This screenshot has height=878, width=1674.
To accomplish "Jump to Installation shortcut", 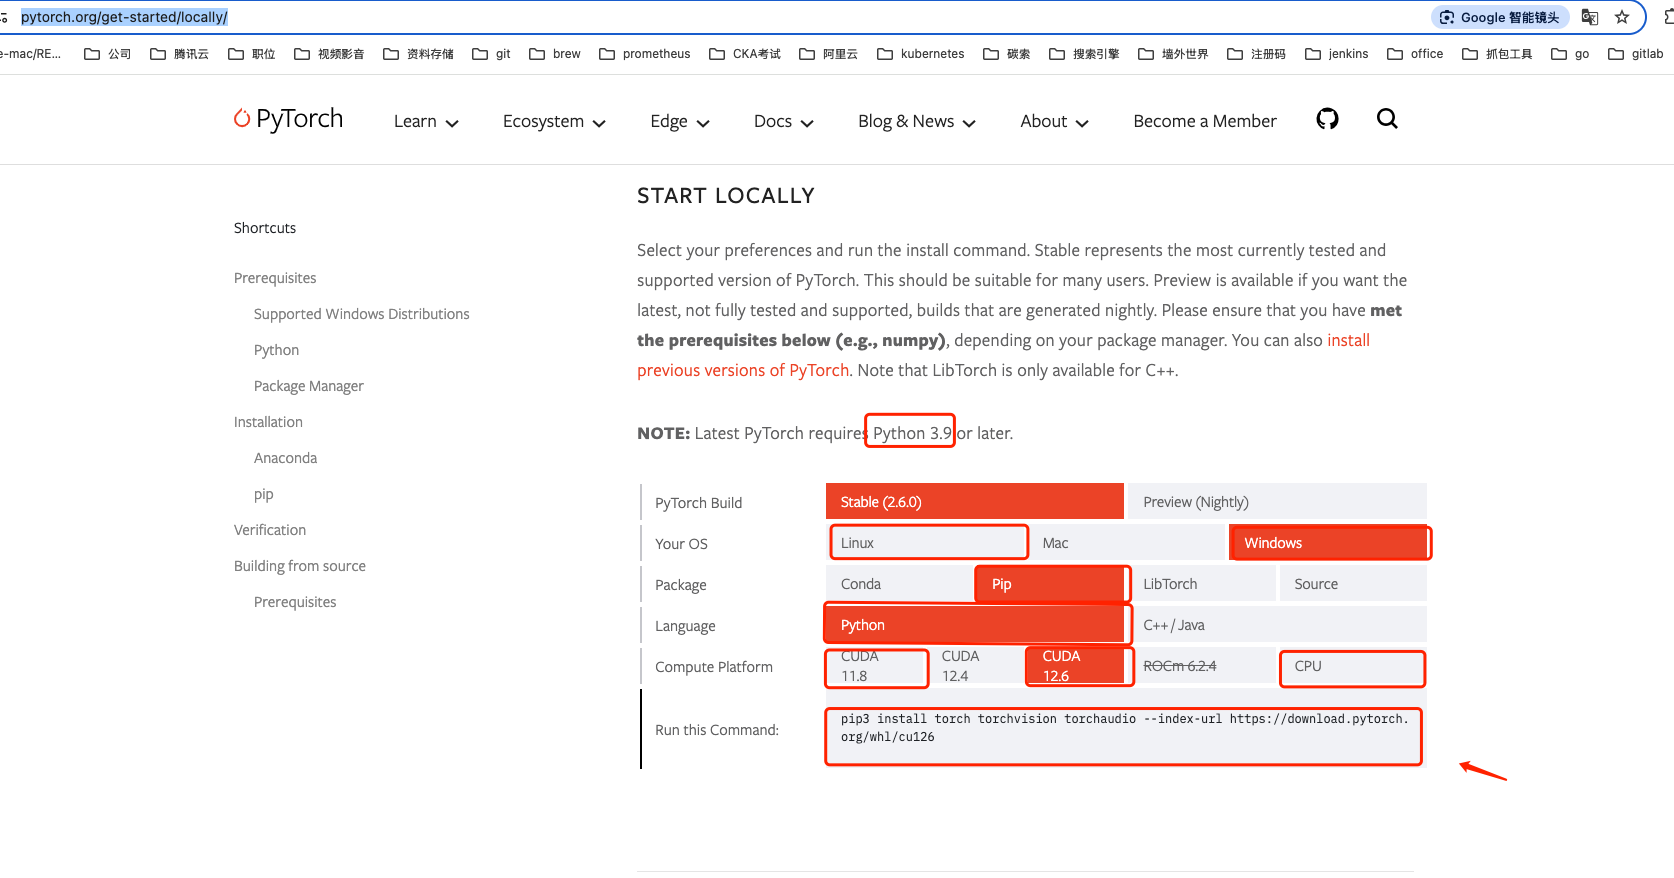I will click(268, 422).
